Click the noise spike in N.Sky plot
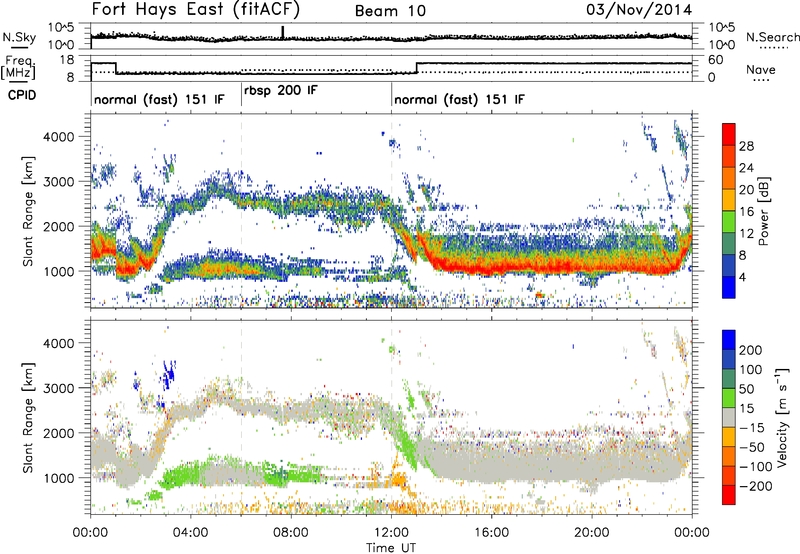800x554 pixels. click(x=283, y=32)
